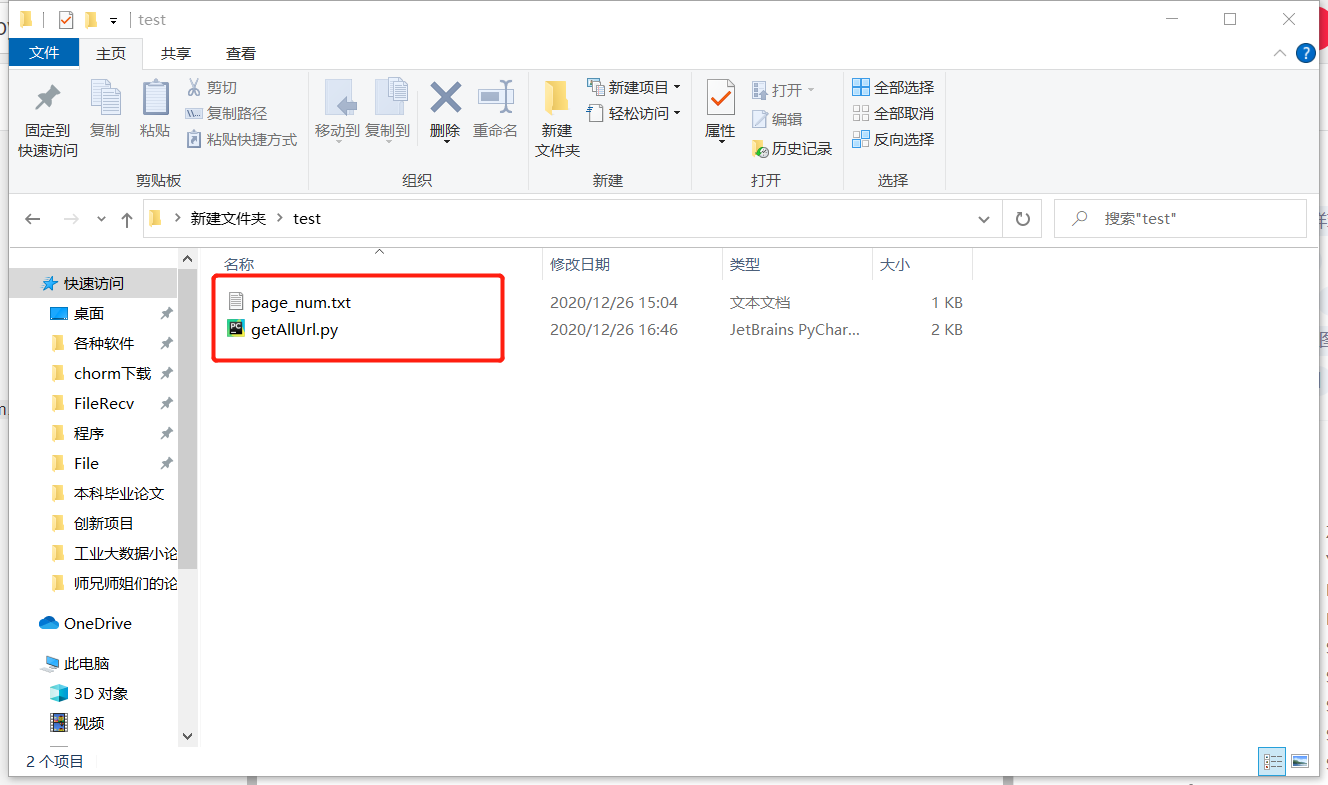1328x785 pixels.
Task: Open 3D 对象 in the sidebar
Action: pos(101,694)
